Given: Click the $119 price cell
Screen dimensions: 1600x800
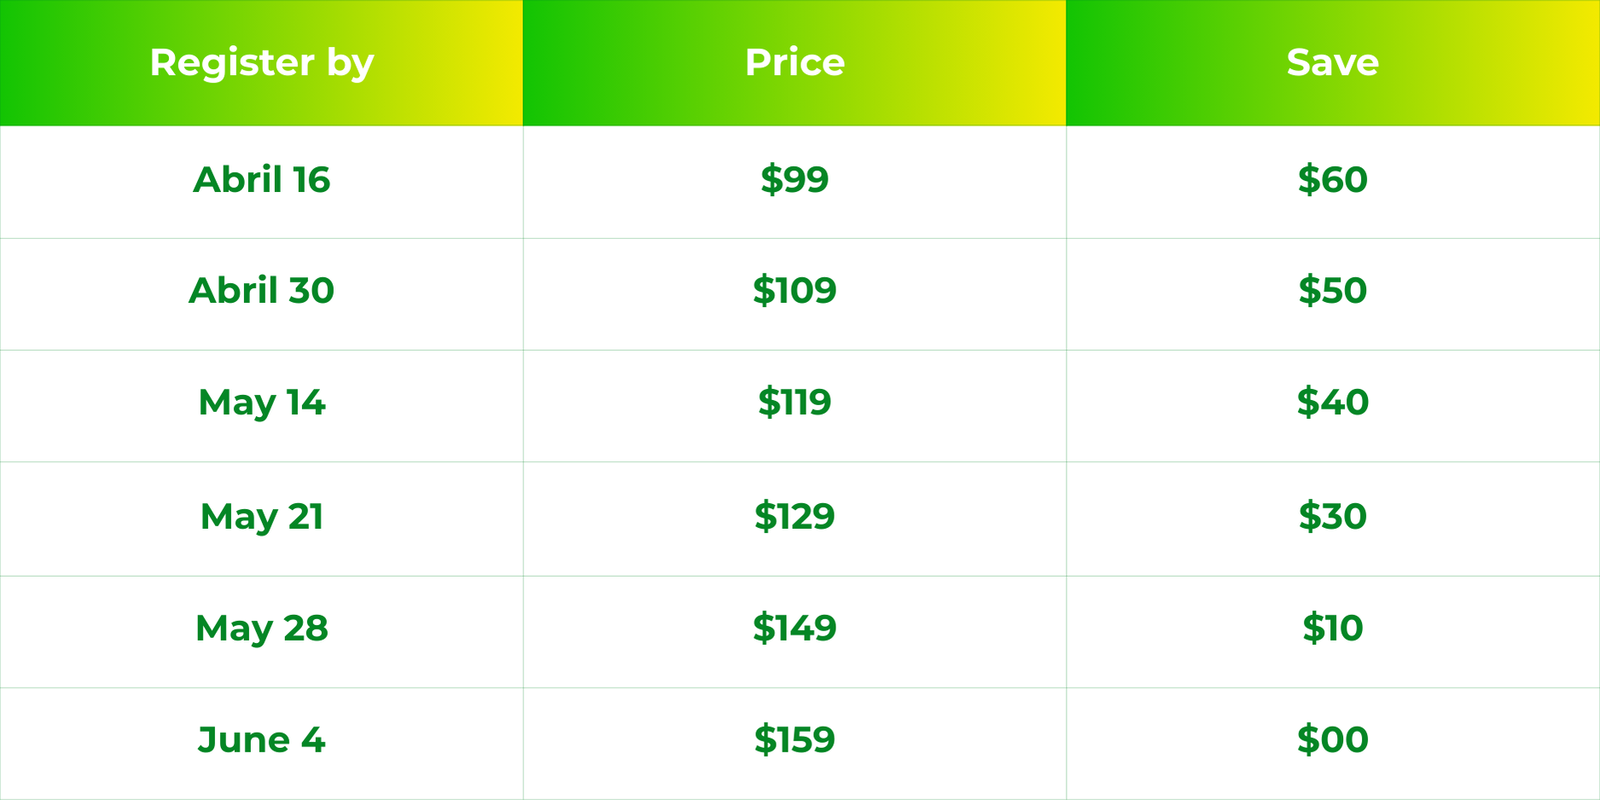Looking at the screenshot, I should pos(795,406).
